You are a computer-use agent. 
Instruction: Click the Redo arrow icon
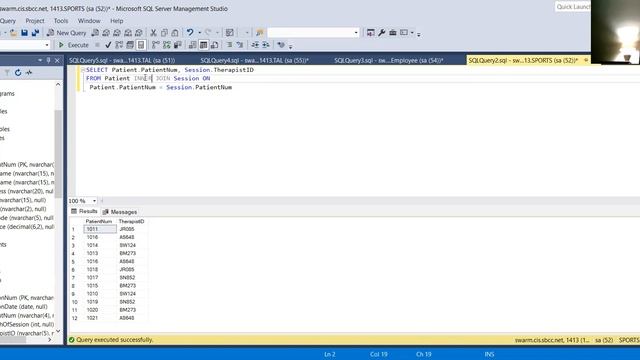tap(208, 33)
